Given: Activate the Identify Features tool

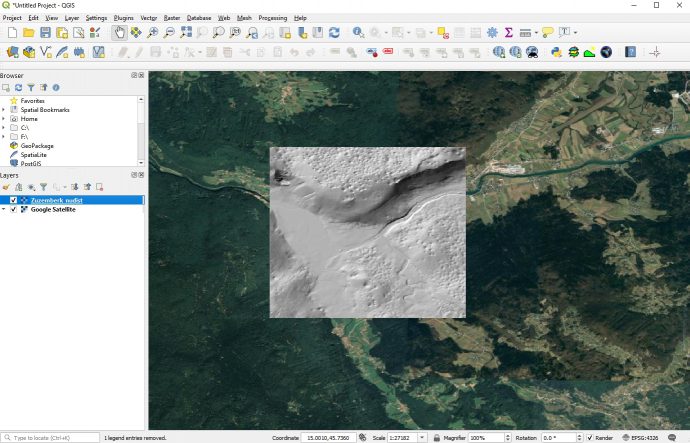Looking at the screenshot, I should (356, 33).
